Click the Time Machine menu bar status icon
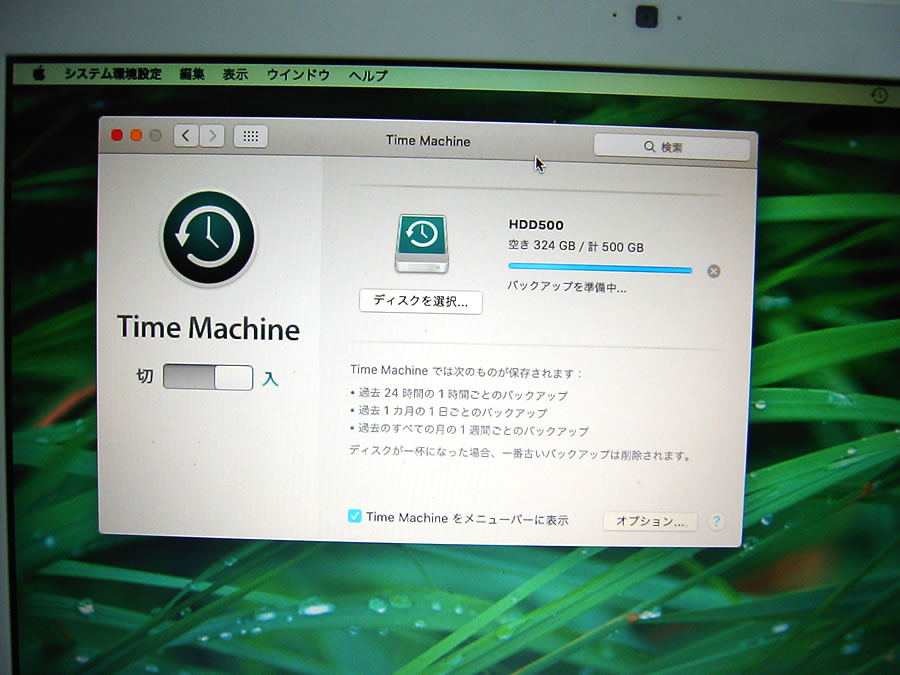This screenshot has height=675, width=900. (879, 95)
